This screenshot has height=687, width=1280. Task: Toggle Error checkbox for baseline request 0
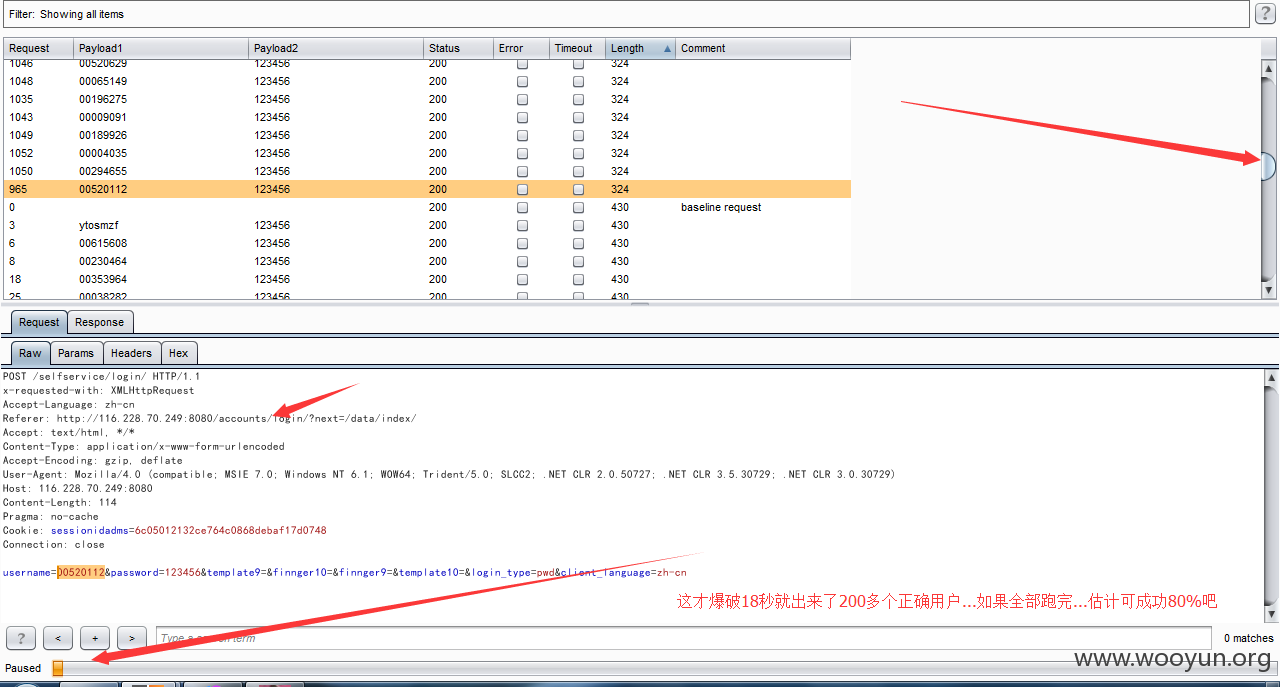[522, 207]
